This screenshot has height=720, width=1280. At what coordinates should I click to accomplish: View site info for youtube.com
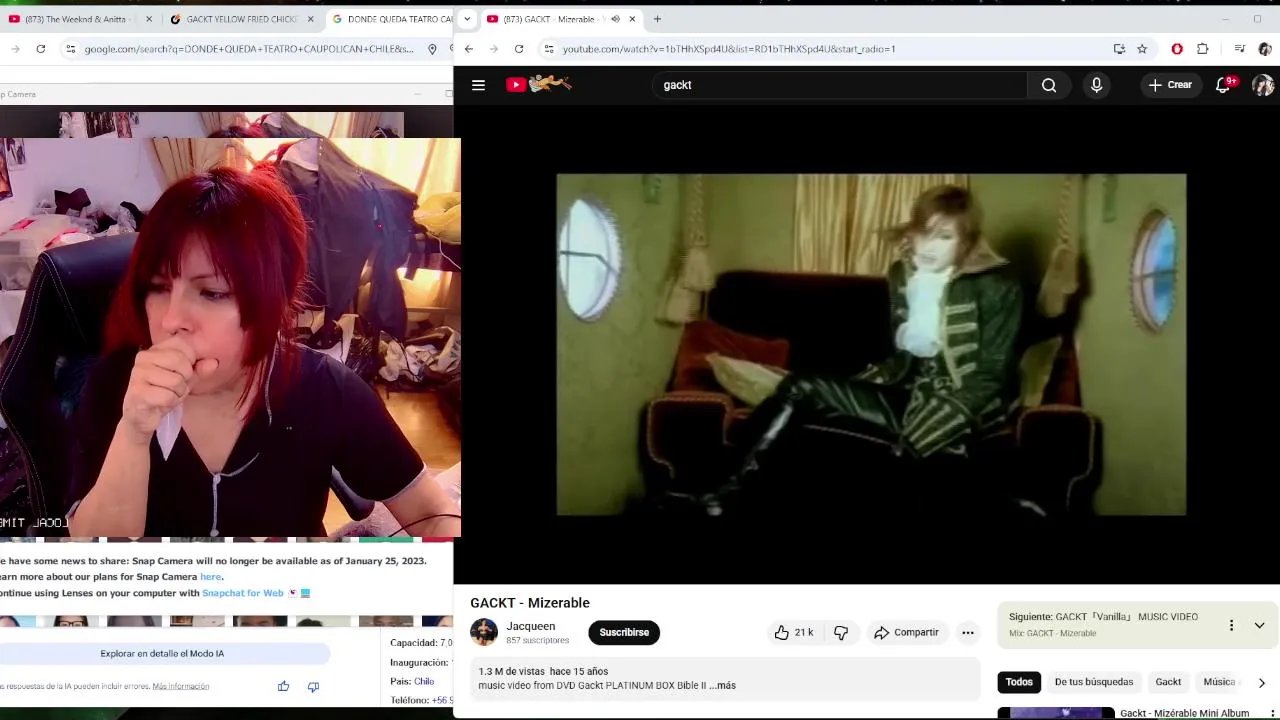[548, 49]
